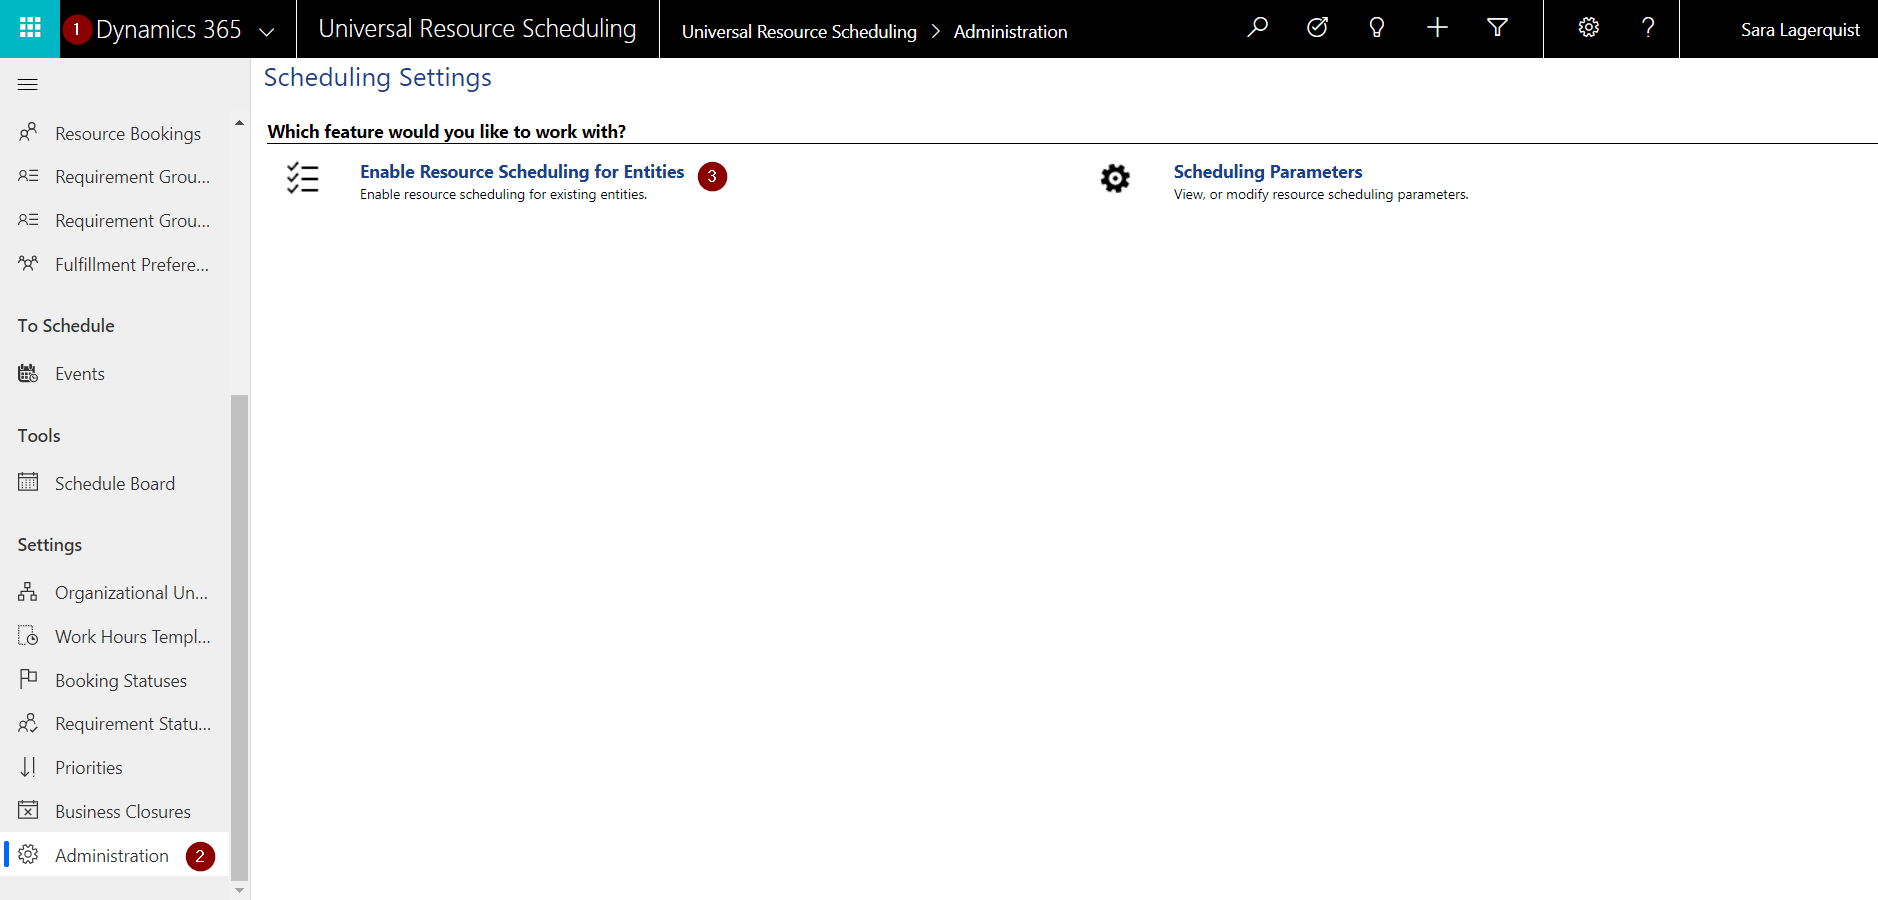Click the help question mark icon
1878x900 pixels.
tap(1648, 28)
